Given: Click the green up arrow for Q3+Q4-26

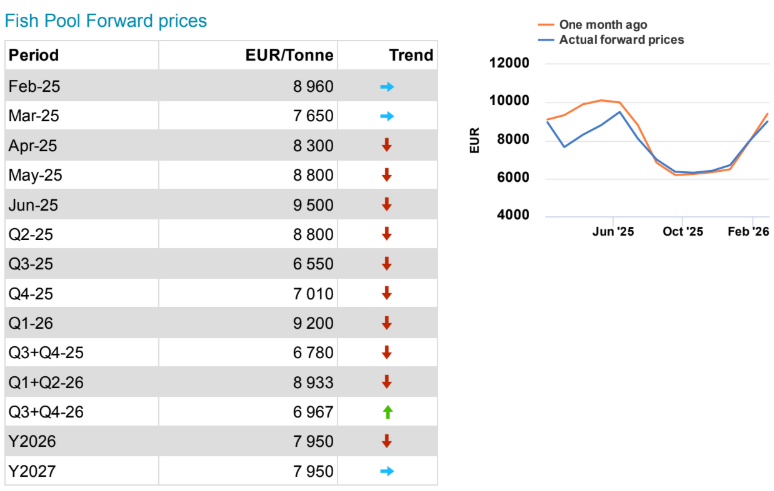Looking at the screenshot, I should point(387,412).
